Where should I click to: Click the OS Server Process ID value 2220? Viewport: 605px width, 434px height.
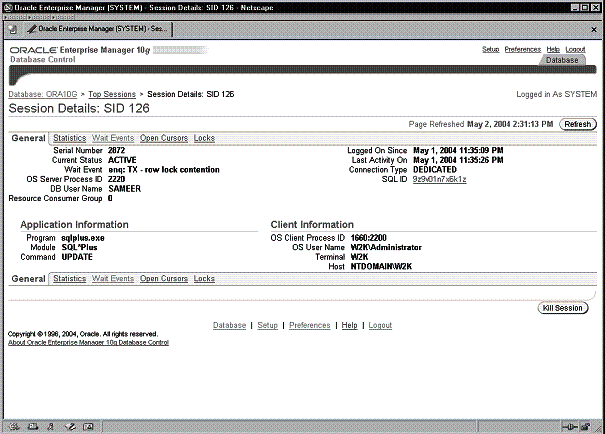coord(117,179)
